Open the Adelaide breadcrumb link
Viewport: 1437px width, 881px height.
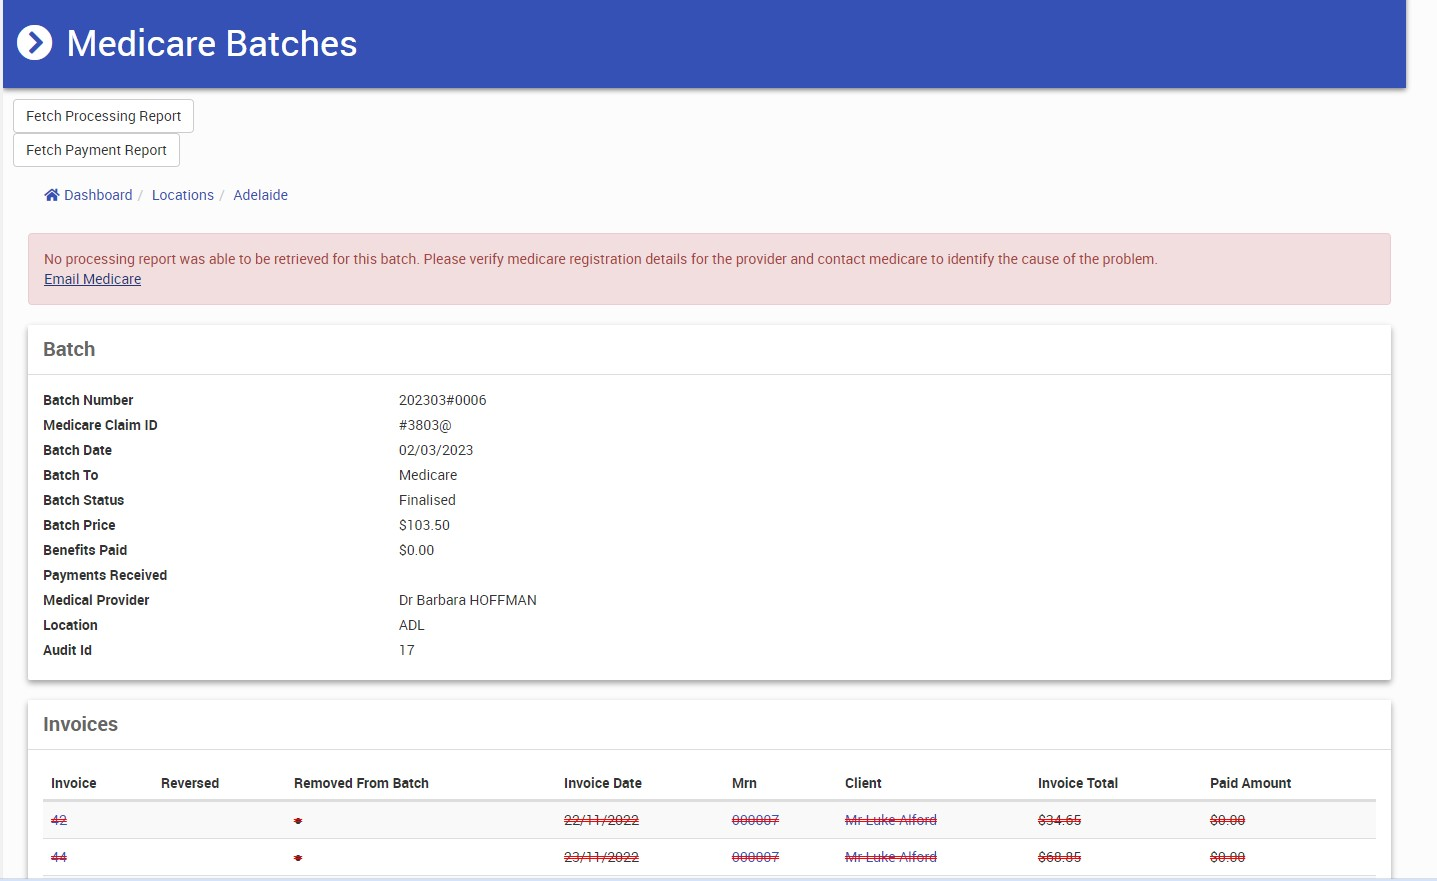click(x=260, y=195)
